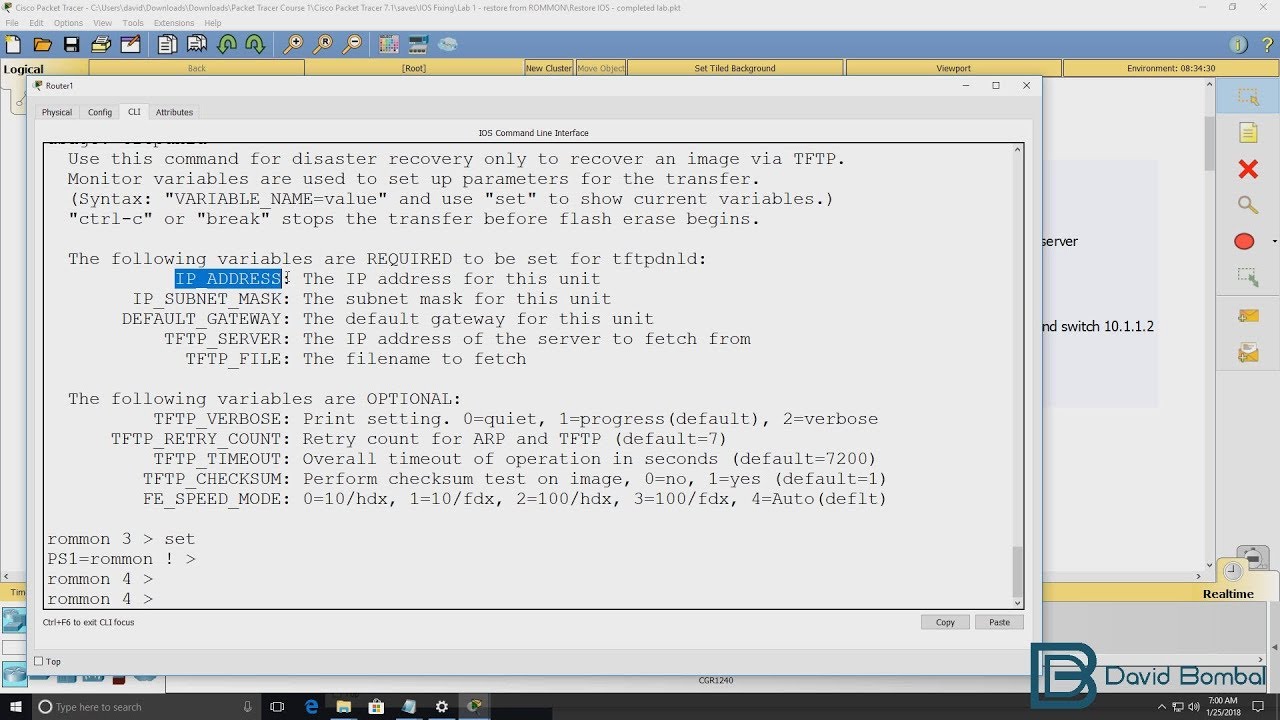1280x720 pixels.
Task: Pick the red ellipse shape tool
Action: pos(1244,241)
